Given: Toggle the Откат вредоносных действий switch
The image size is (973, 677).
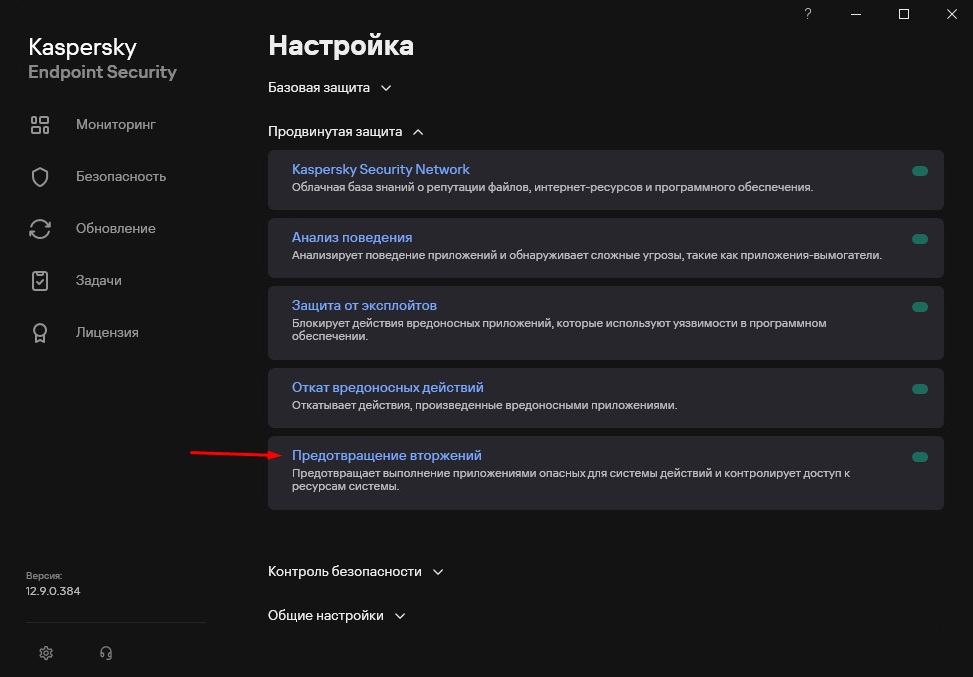Looking at the screenshot, I should pyautogui.click(x=920, y=389).
